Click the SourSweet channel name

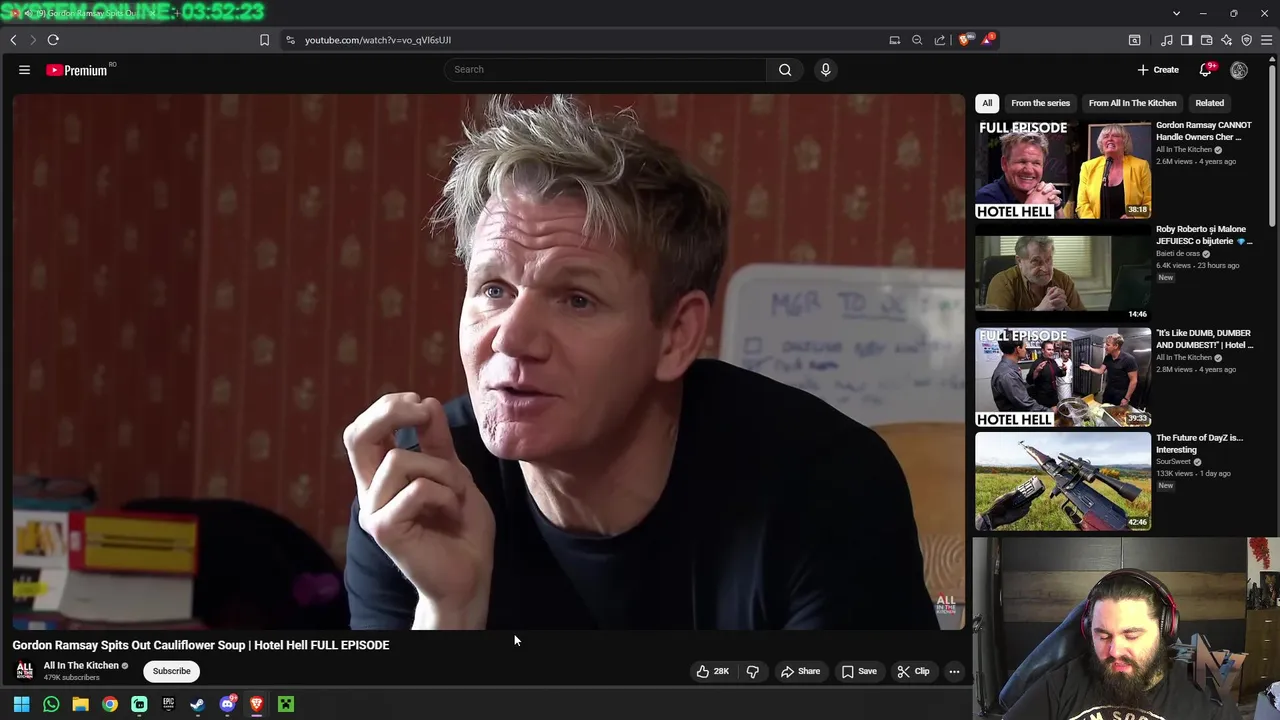(x=1174, y=462)
